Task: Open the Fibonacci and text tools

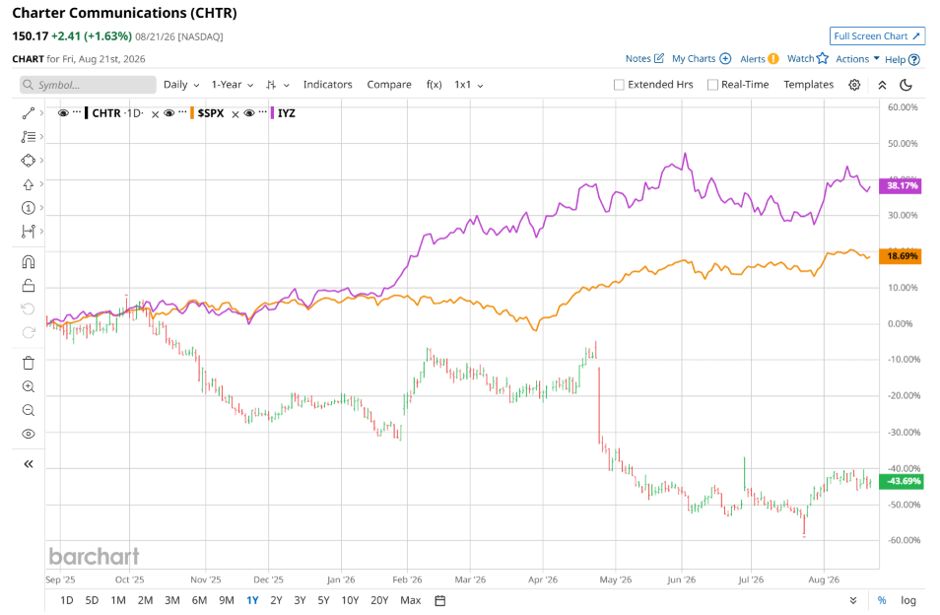Action: point(28,137)
